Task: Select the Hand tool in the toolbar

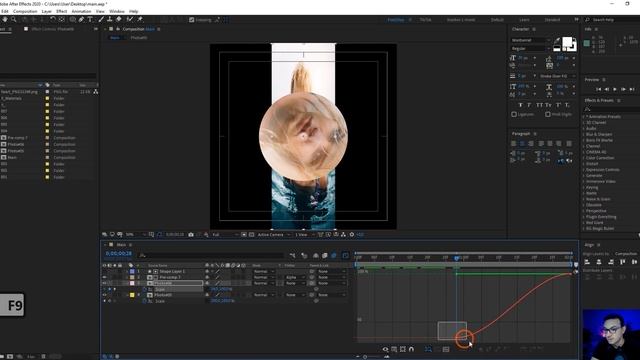Action: (x=5, y=19)
